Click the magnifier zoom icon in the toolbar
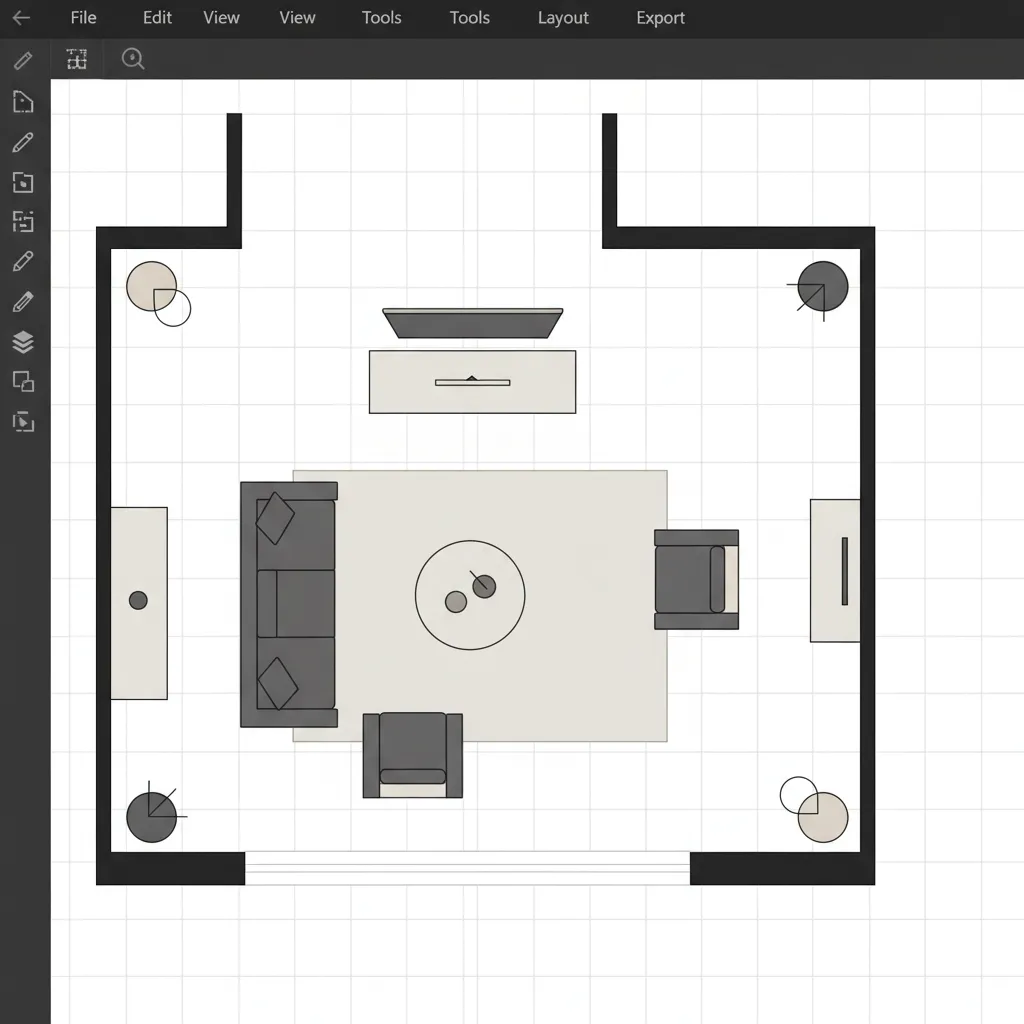Image resolution: width=1024 pixels, height=1024 pixels. click(x=133, y=59)
